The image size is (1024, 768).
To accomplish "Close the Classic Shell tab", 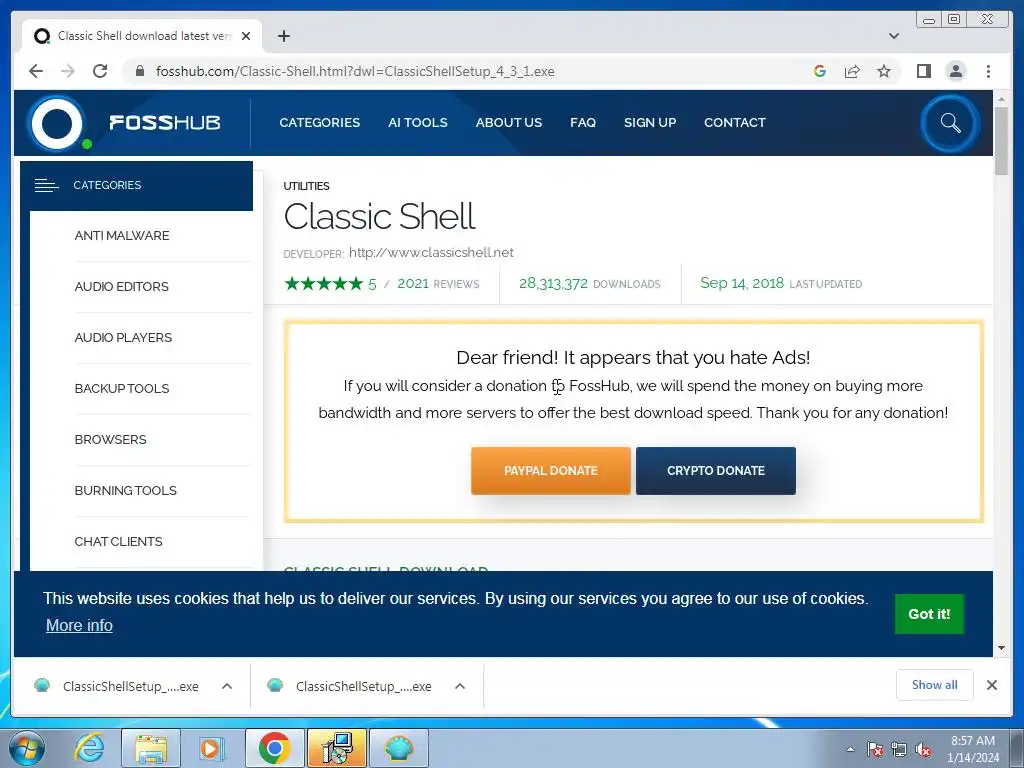I will pos(246,36).
